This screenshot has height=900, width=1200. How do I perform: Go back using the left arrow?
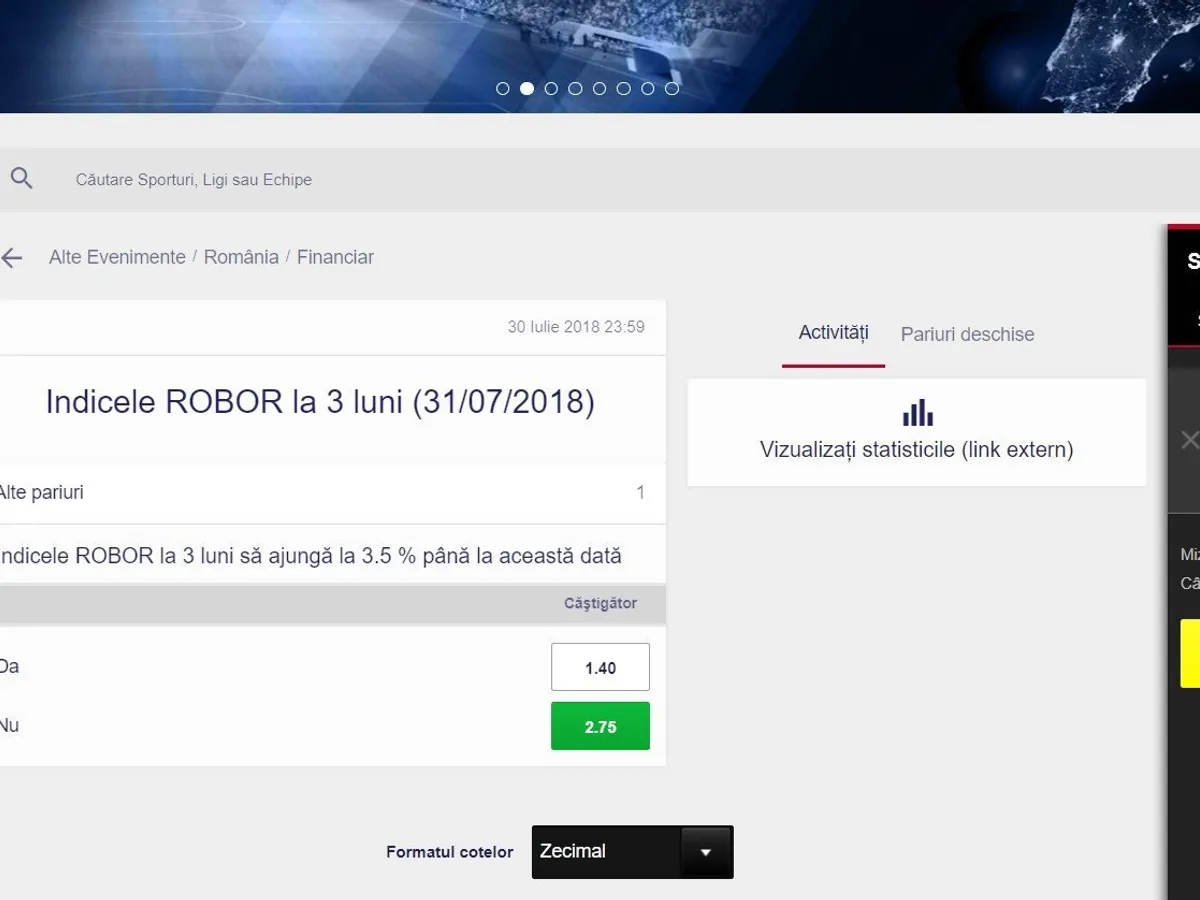[12, 258]
